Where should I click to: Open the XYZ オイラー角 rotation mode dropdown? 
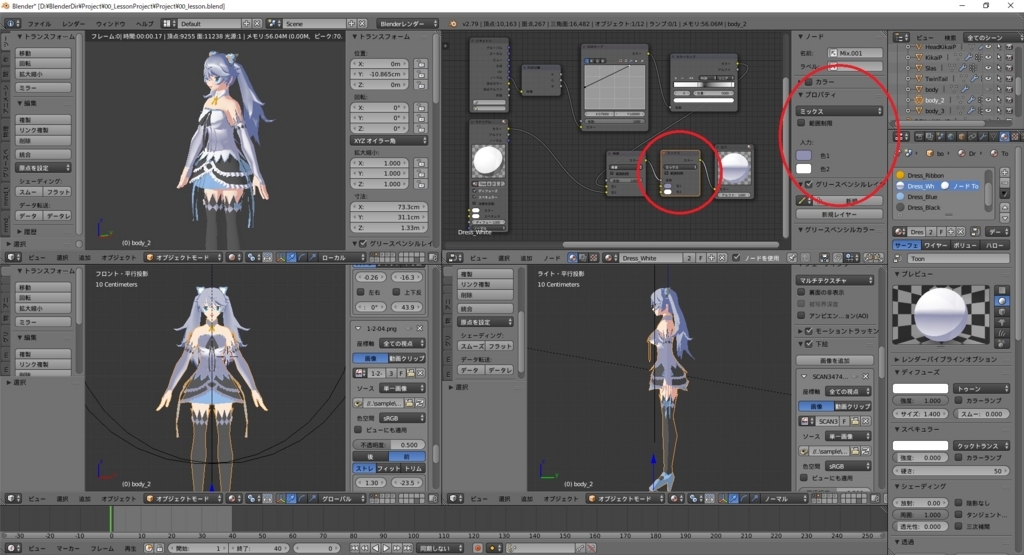point(389,140)
